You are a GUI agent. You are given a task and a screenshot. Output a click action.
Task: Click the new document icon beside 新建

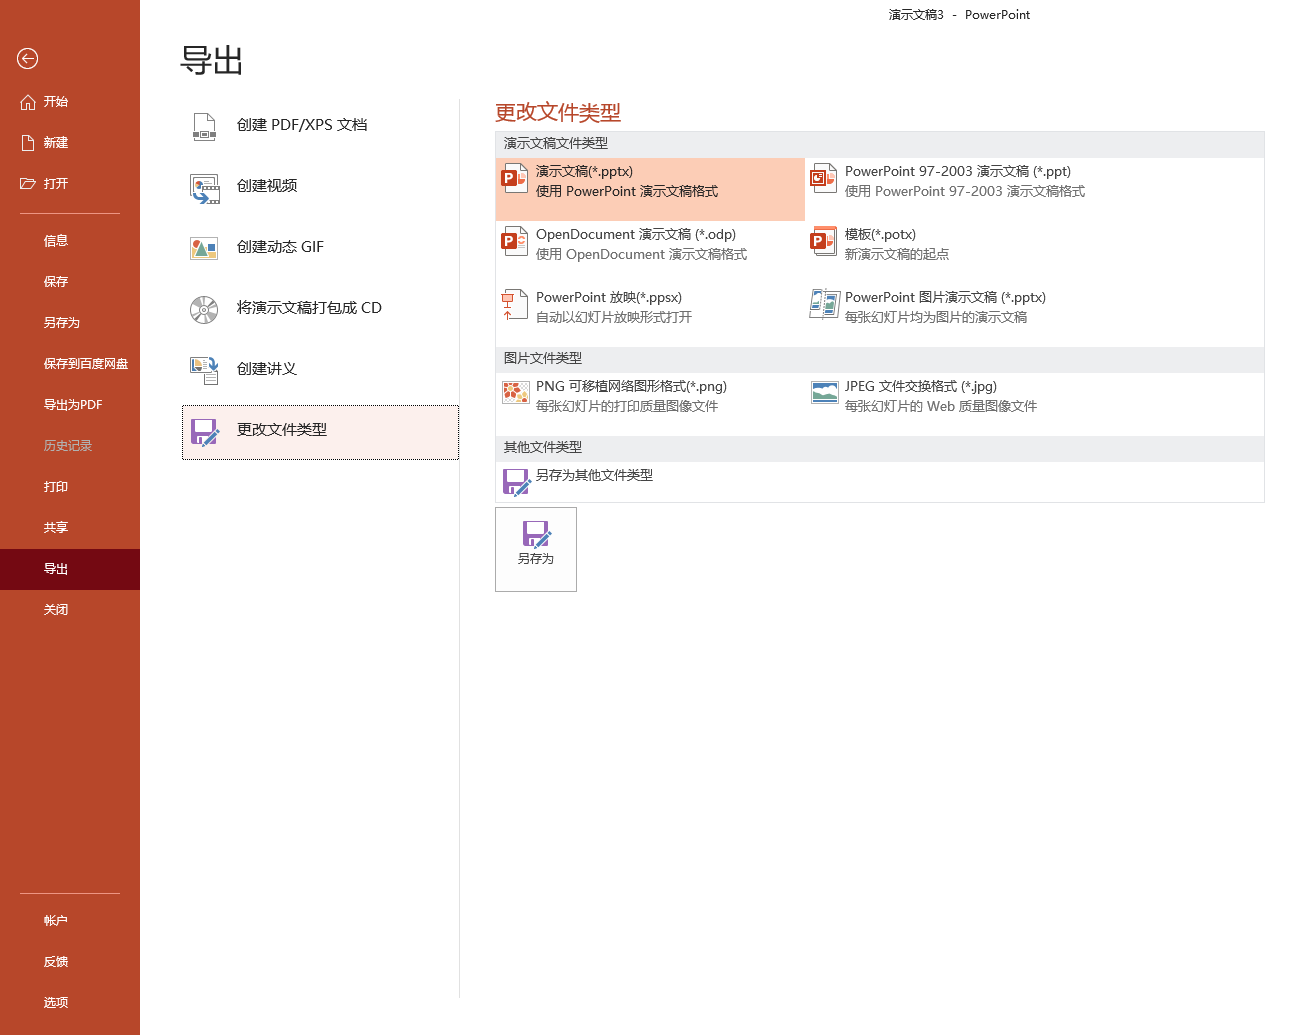28,143
